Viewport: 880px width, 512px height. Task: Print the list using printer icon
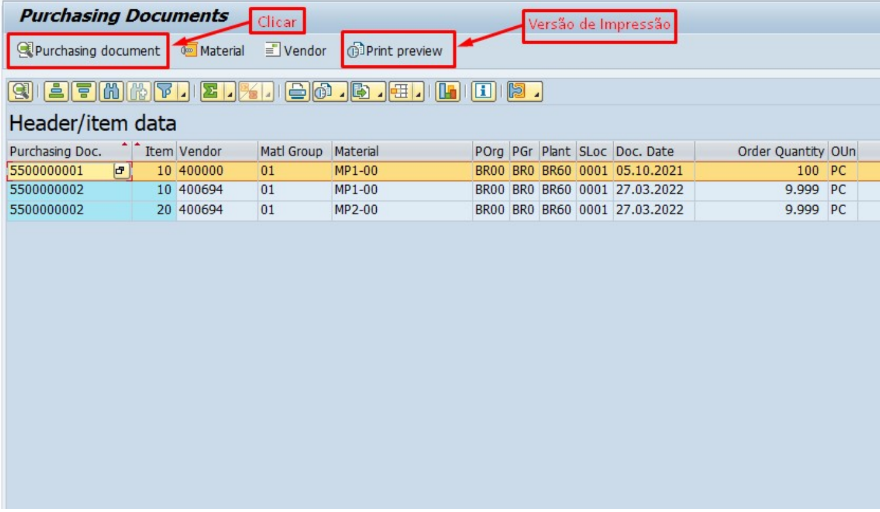tap(297, 91)
